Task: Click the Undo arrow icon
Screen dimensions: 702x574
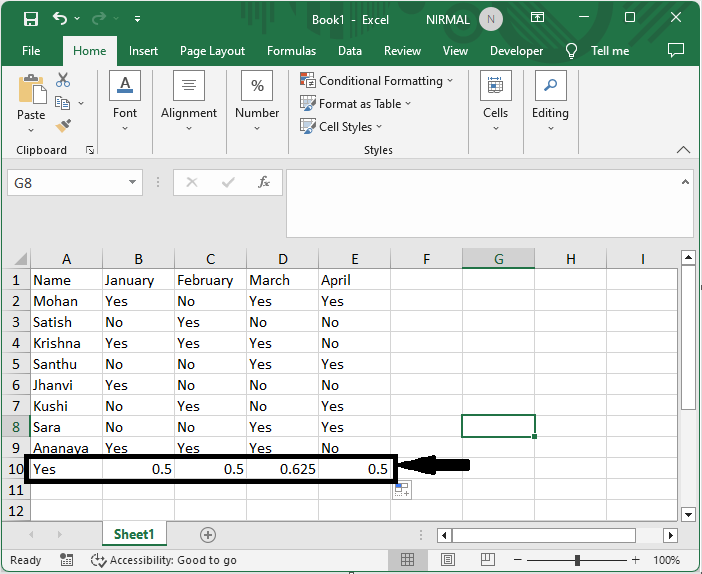Action: click(61, 19)
